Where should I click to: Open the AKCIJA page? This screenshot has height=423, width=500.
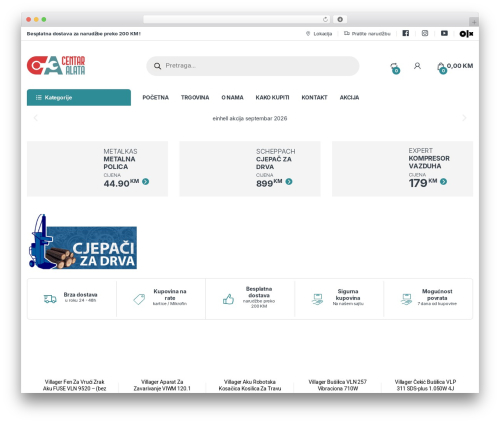(349, 97)
